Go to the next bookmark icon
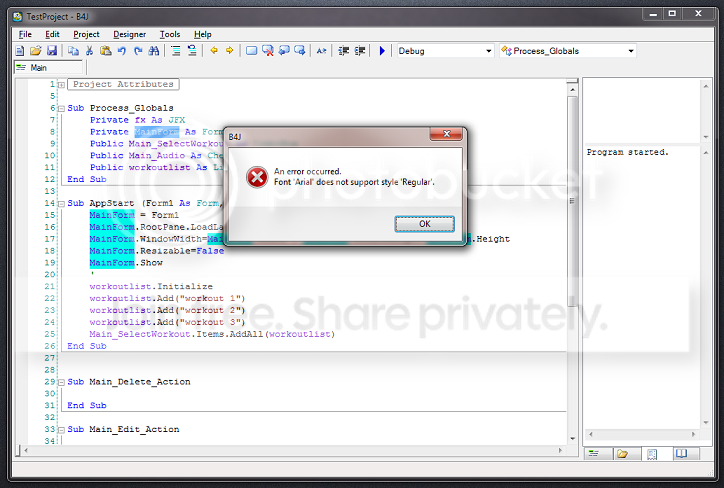This screenshot has height=488, width=724. coord(300,51)
